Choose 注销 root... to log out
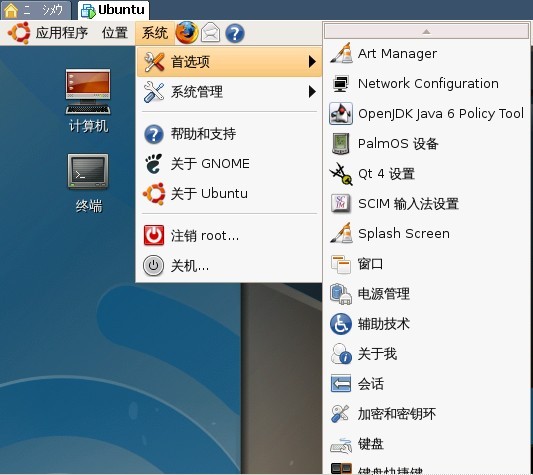Viewport: 533px width, 475px height. [229, 235]
